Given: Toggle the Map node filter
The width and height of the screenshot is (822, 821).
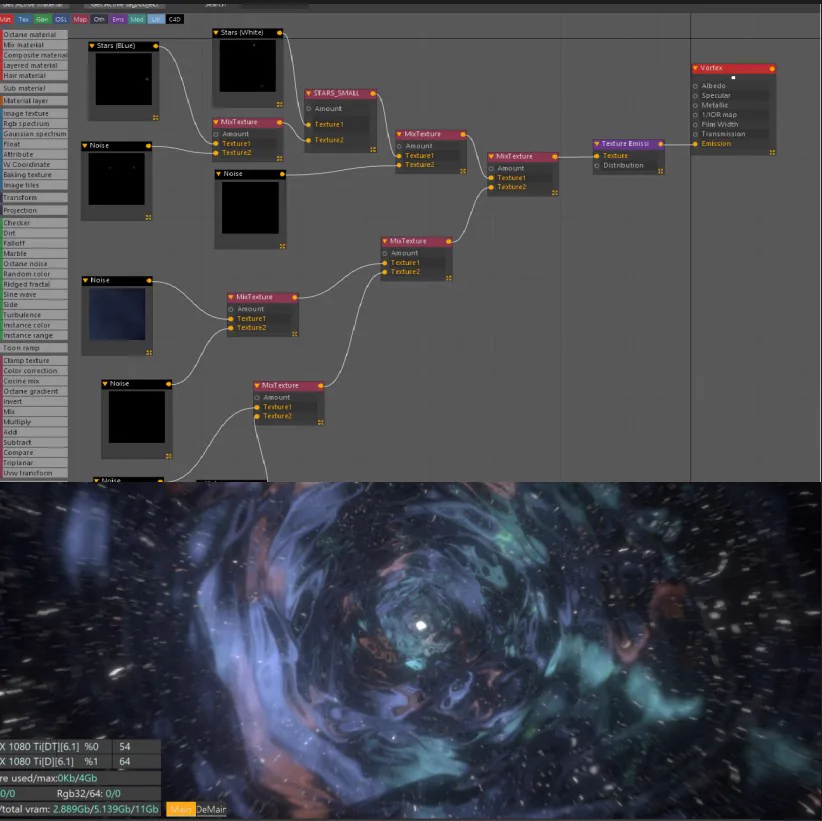Looking at the screenshot, I should coord(80,19).
